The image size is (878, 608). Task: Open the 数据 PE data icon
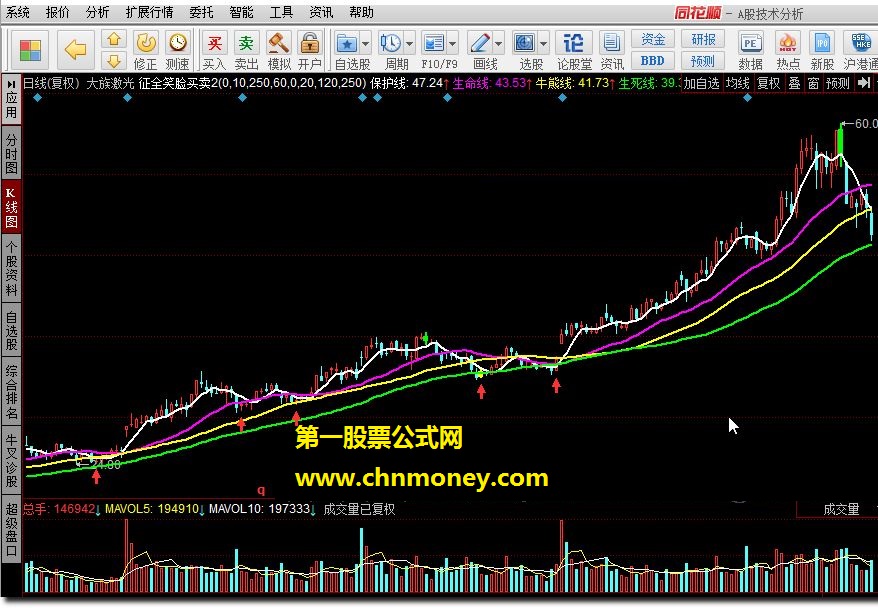click(x=750, y=50)
